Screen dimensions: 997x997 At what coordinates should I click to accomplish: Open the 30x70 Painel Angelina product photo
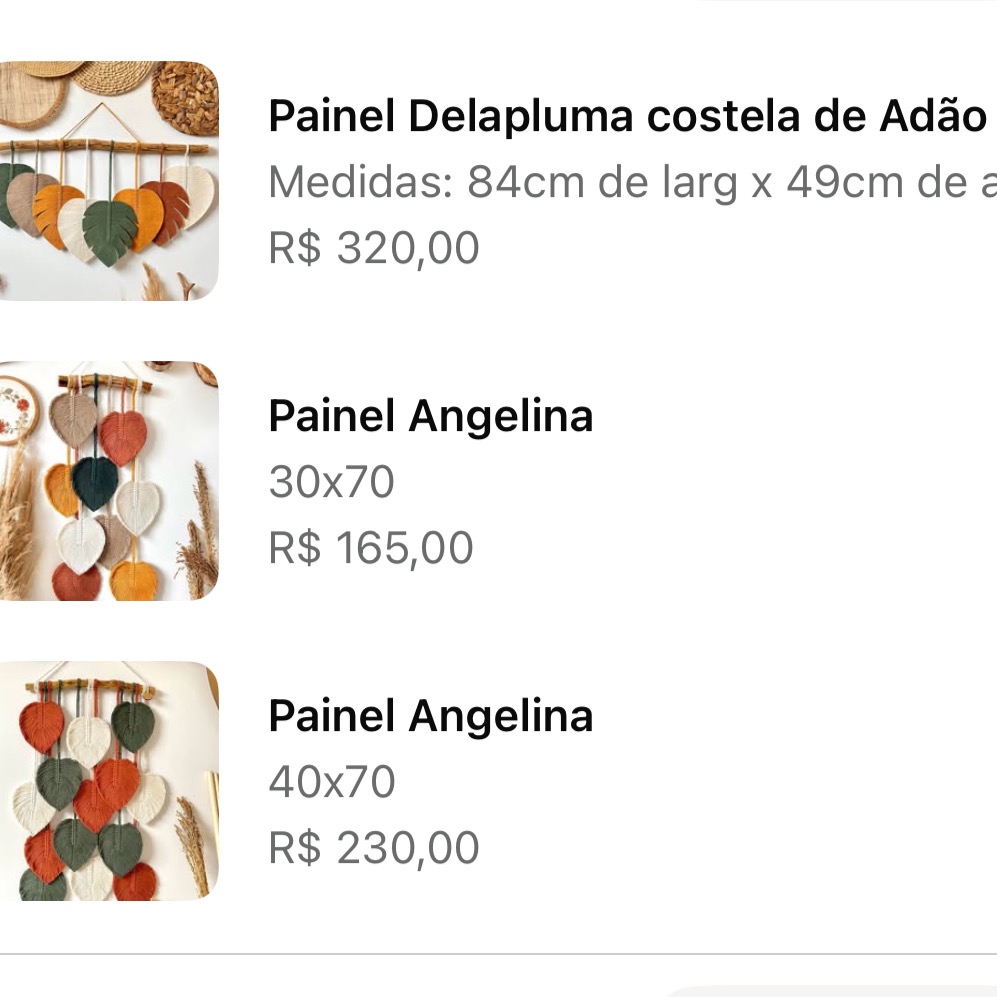(108, 480)
